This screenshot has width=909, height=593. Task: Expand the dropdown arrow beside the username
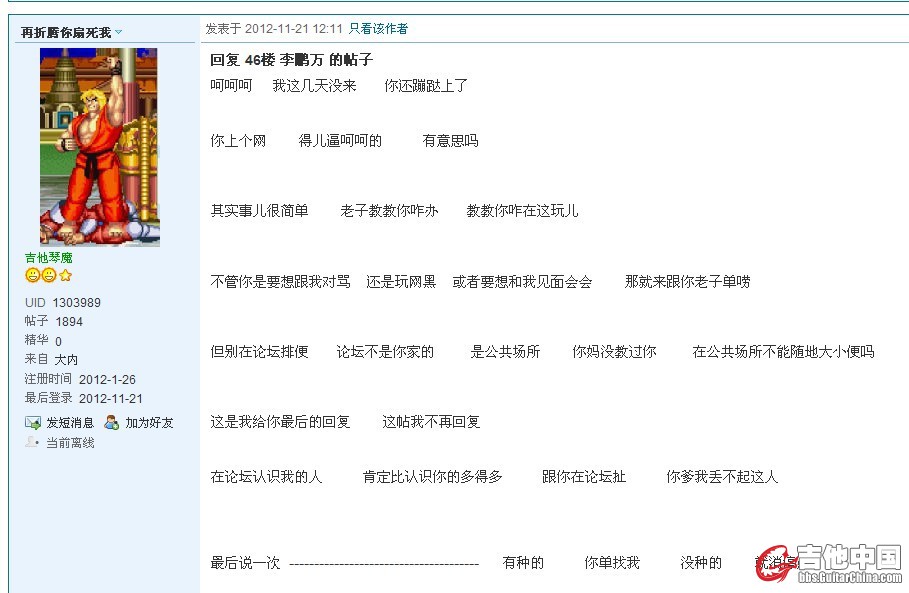click(118, 32)
